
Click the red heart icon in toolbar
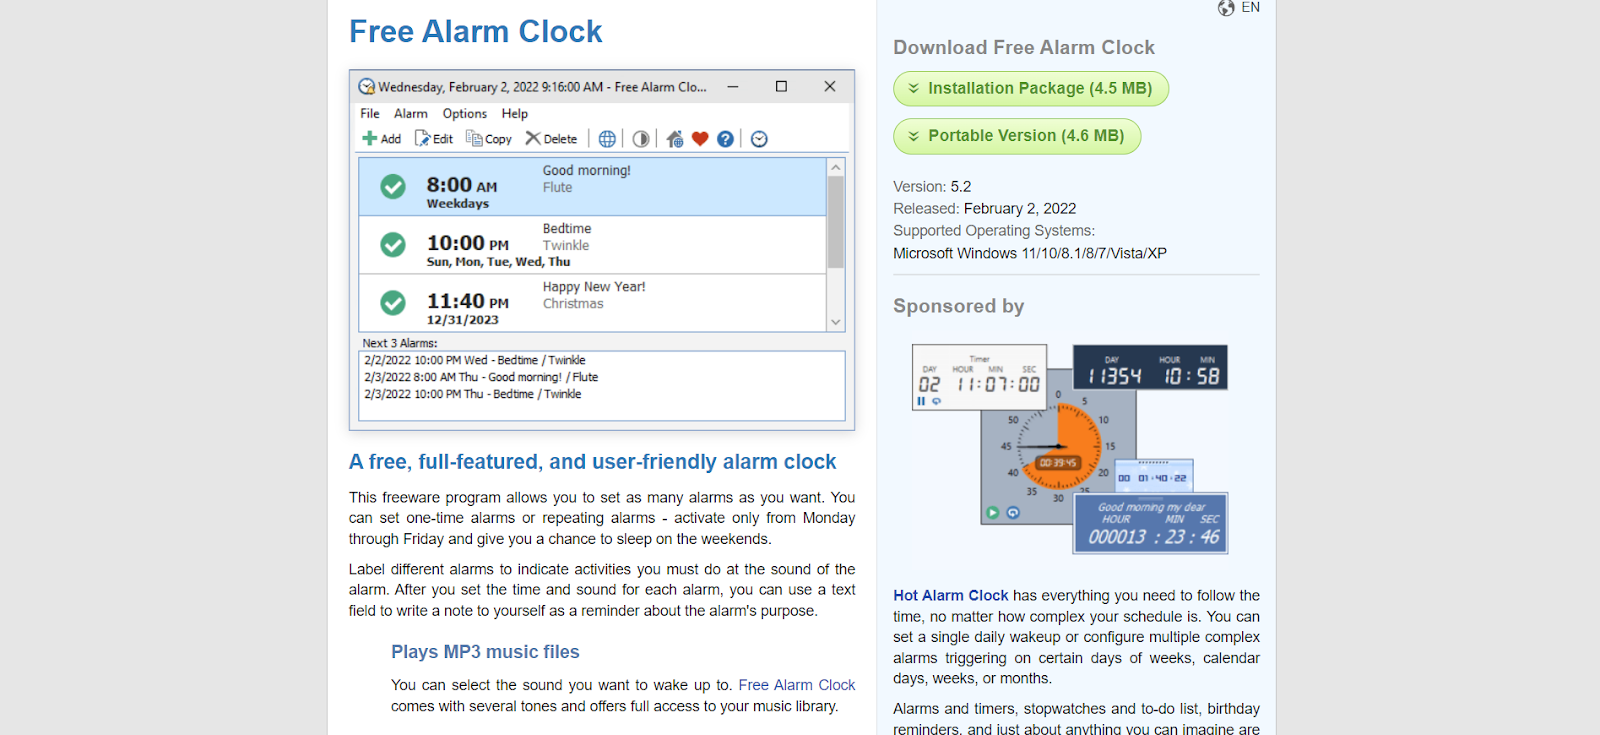click(700, 139)
